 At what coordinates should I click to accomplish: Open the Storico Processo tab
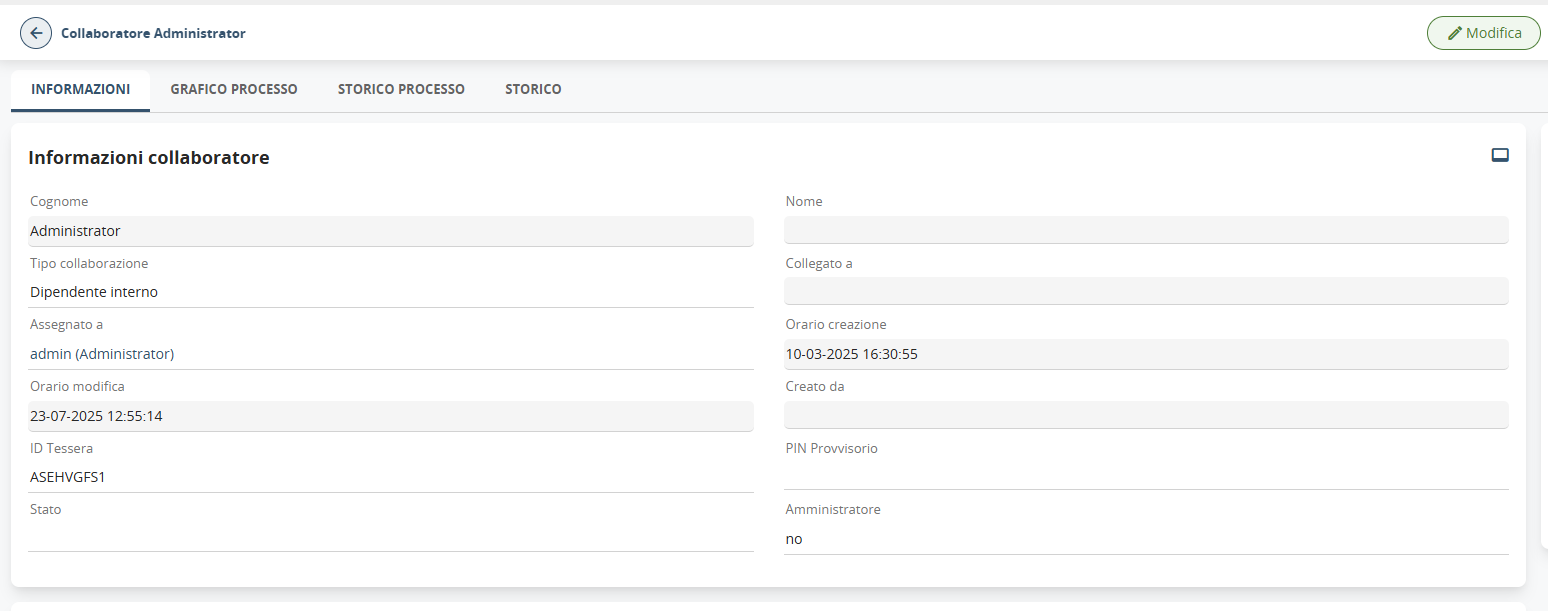[x=401, y=89]
